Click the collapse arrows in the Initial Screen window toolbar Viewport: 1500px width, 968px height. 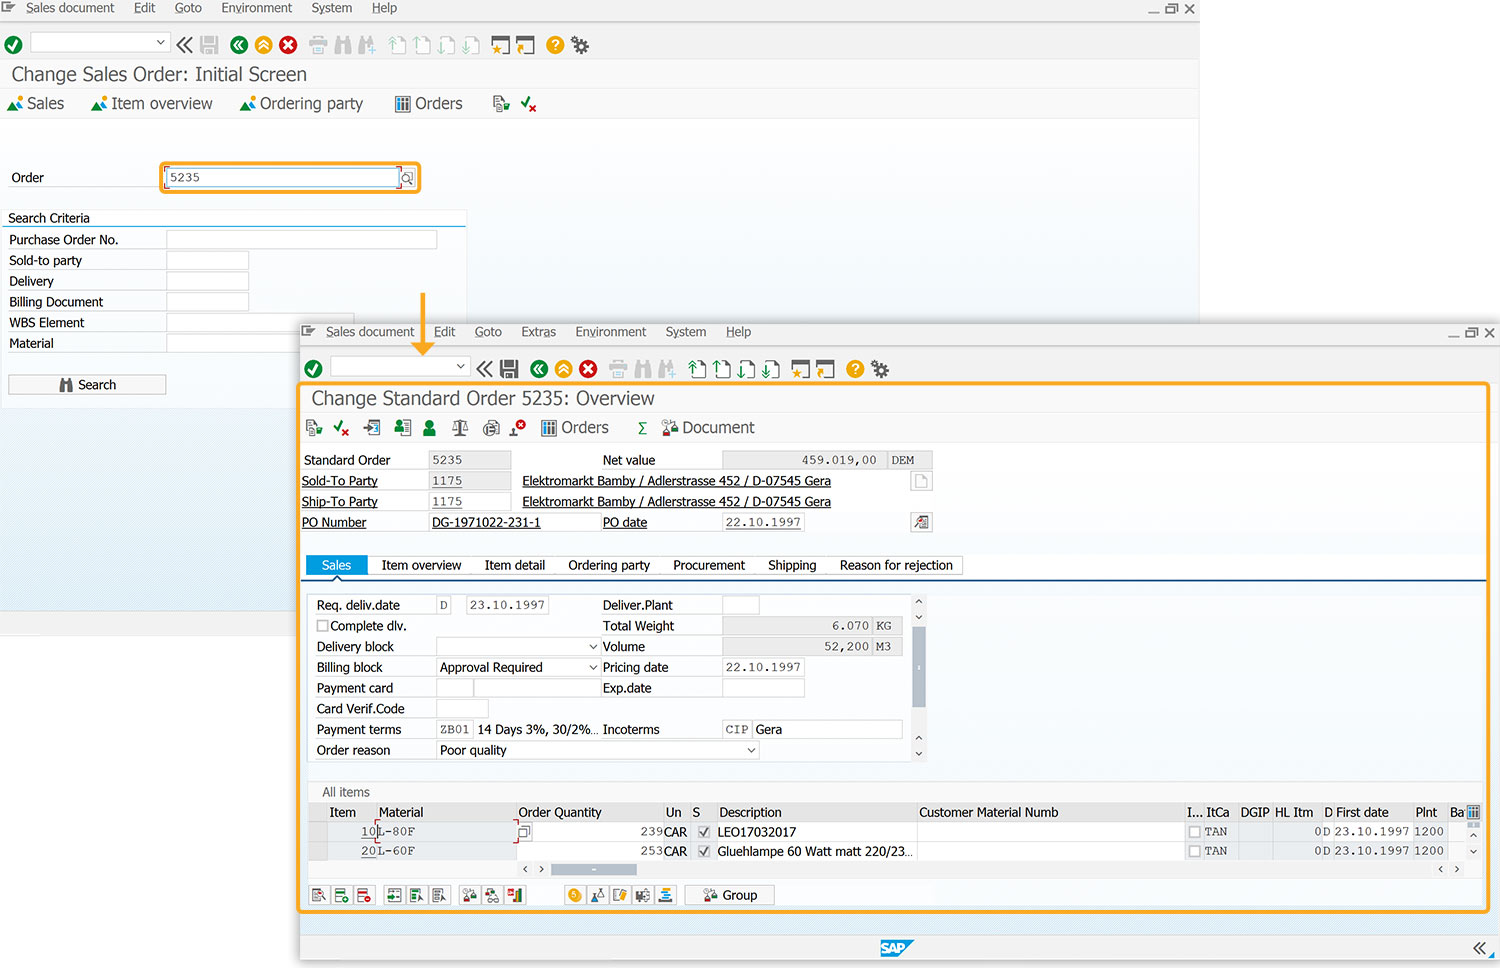(x=184, y=45)
